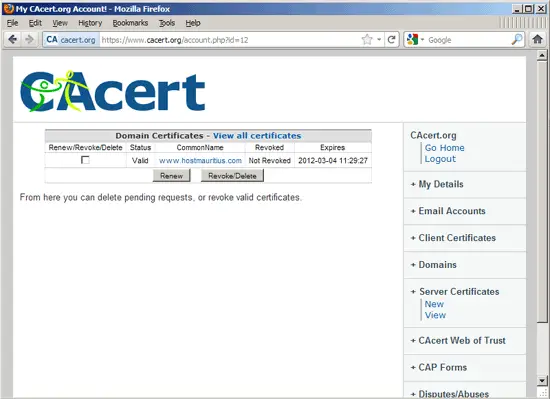Click the Google search engine icon
The width and height of the screenshot is (550, 399).
(412, 40)
